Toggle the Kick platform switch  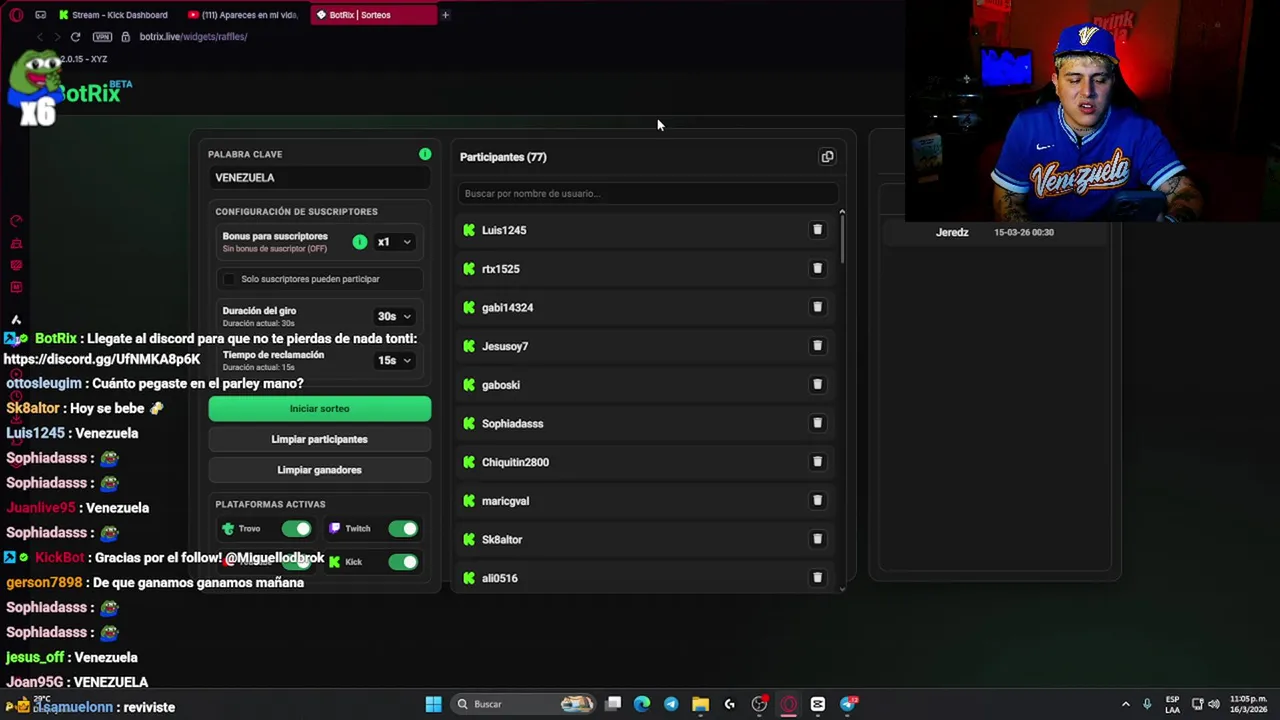coord(403,562)
